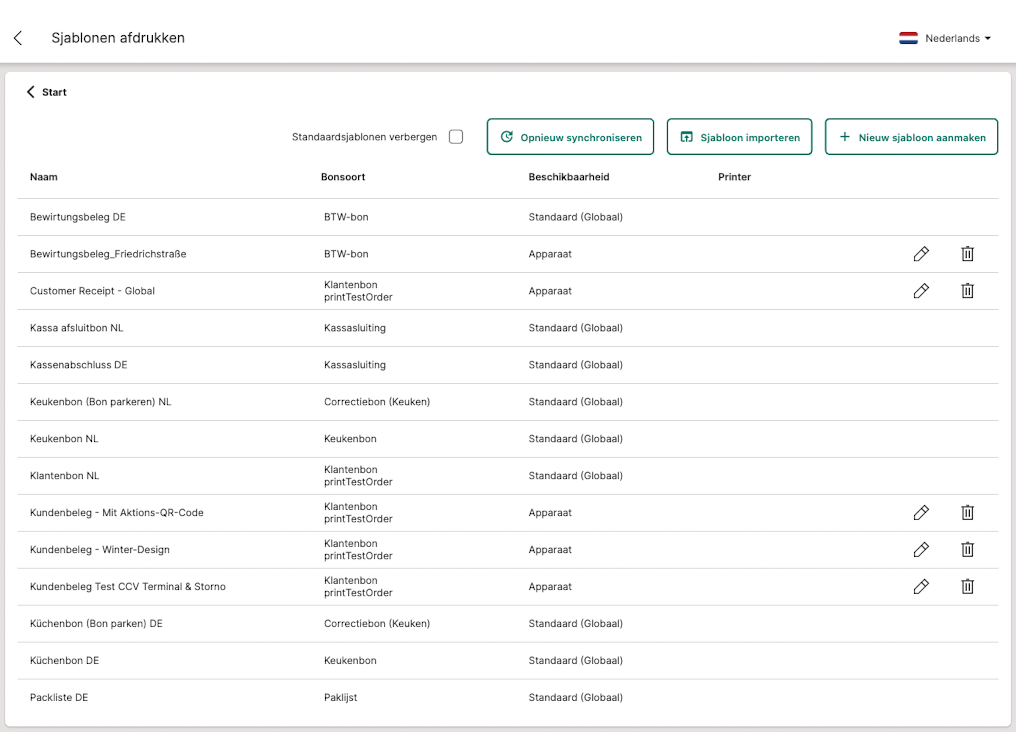This screenshot has height=732, width=1016.
Task: Open the Nederlands language dropdown
Action: (x=945, y=38)
